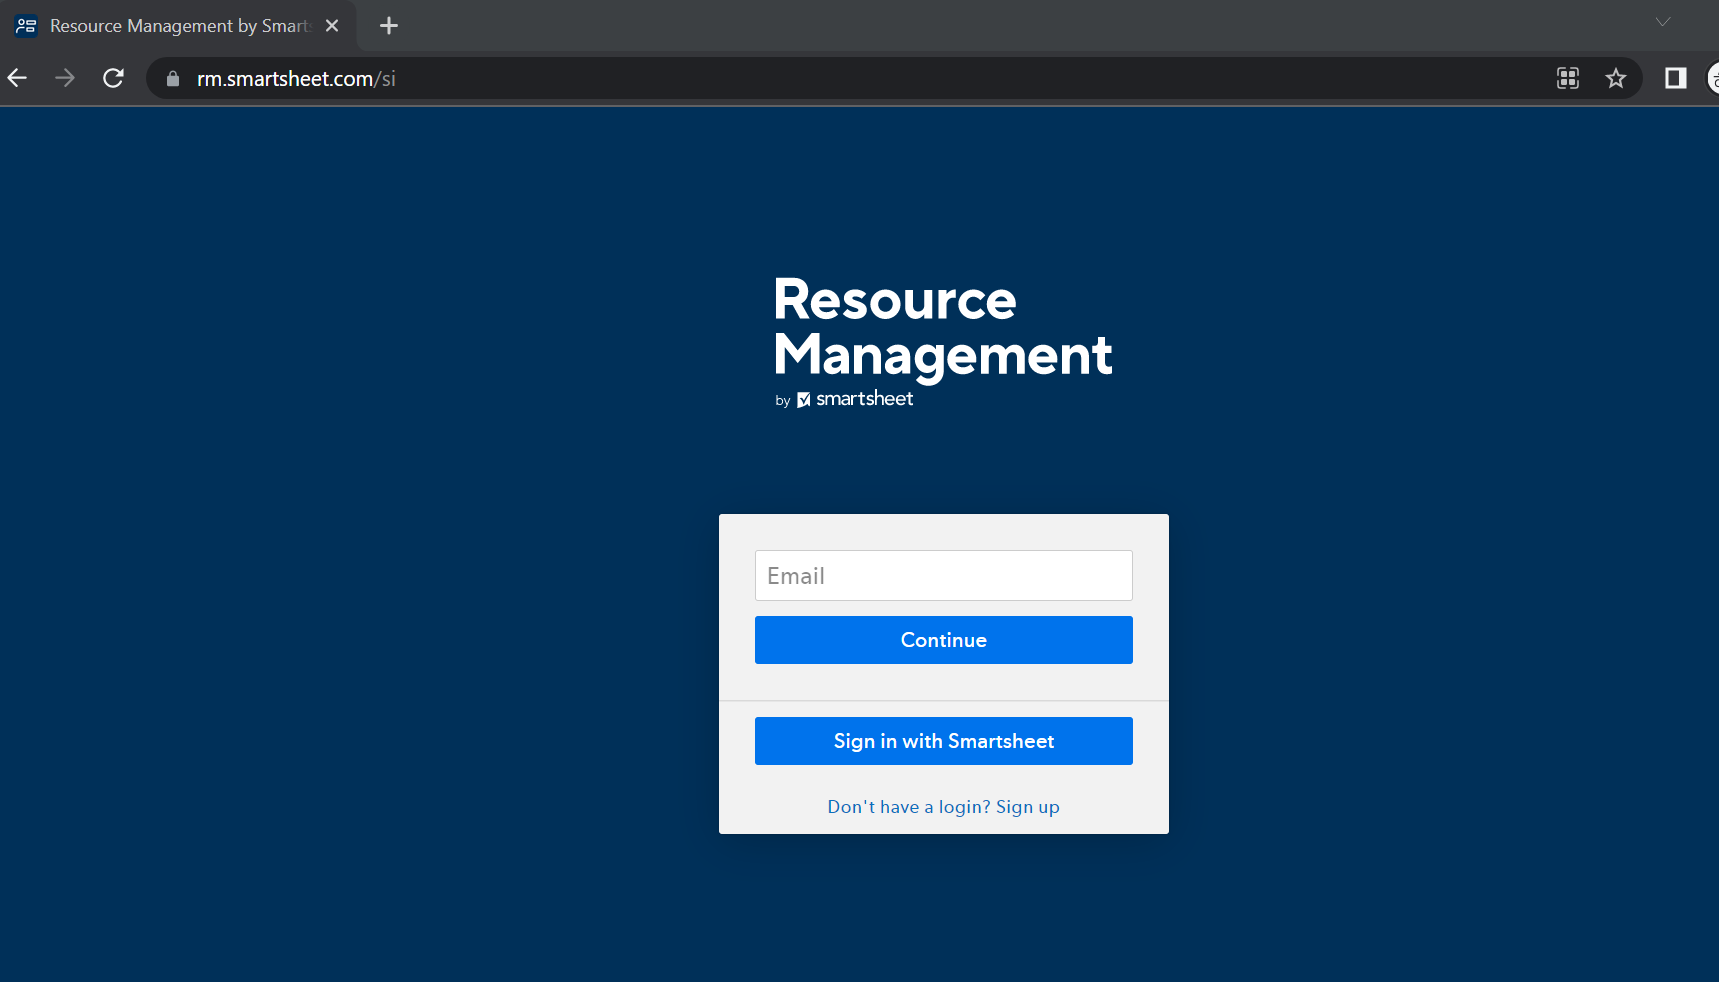Click the tab's Resource Management favicon

(x=26, y=26)
